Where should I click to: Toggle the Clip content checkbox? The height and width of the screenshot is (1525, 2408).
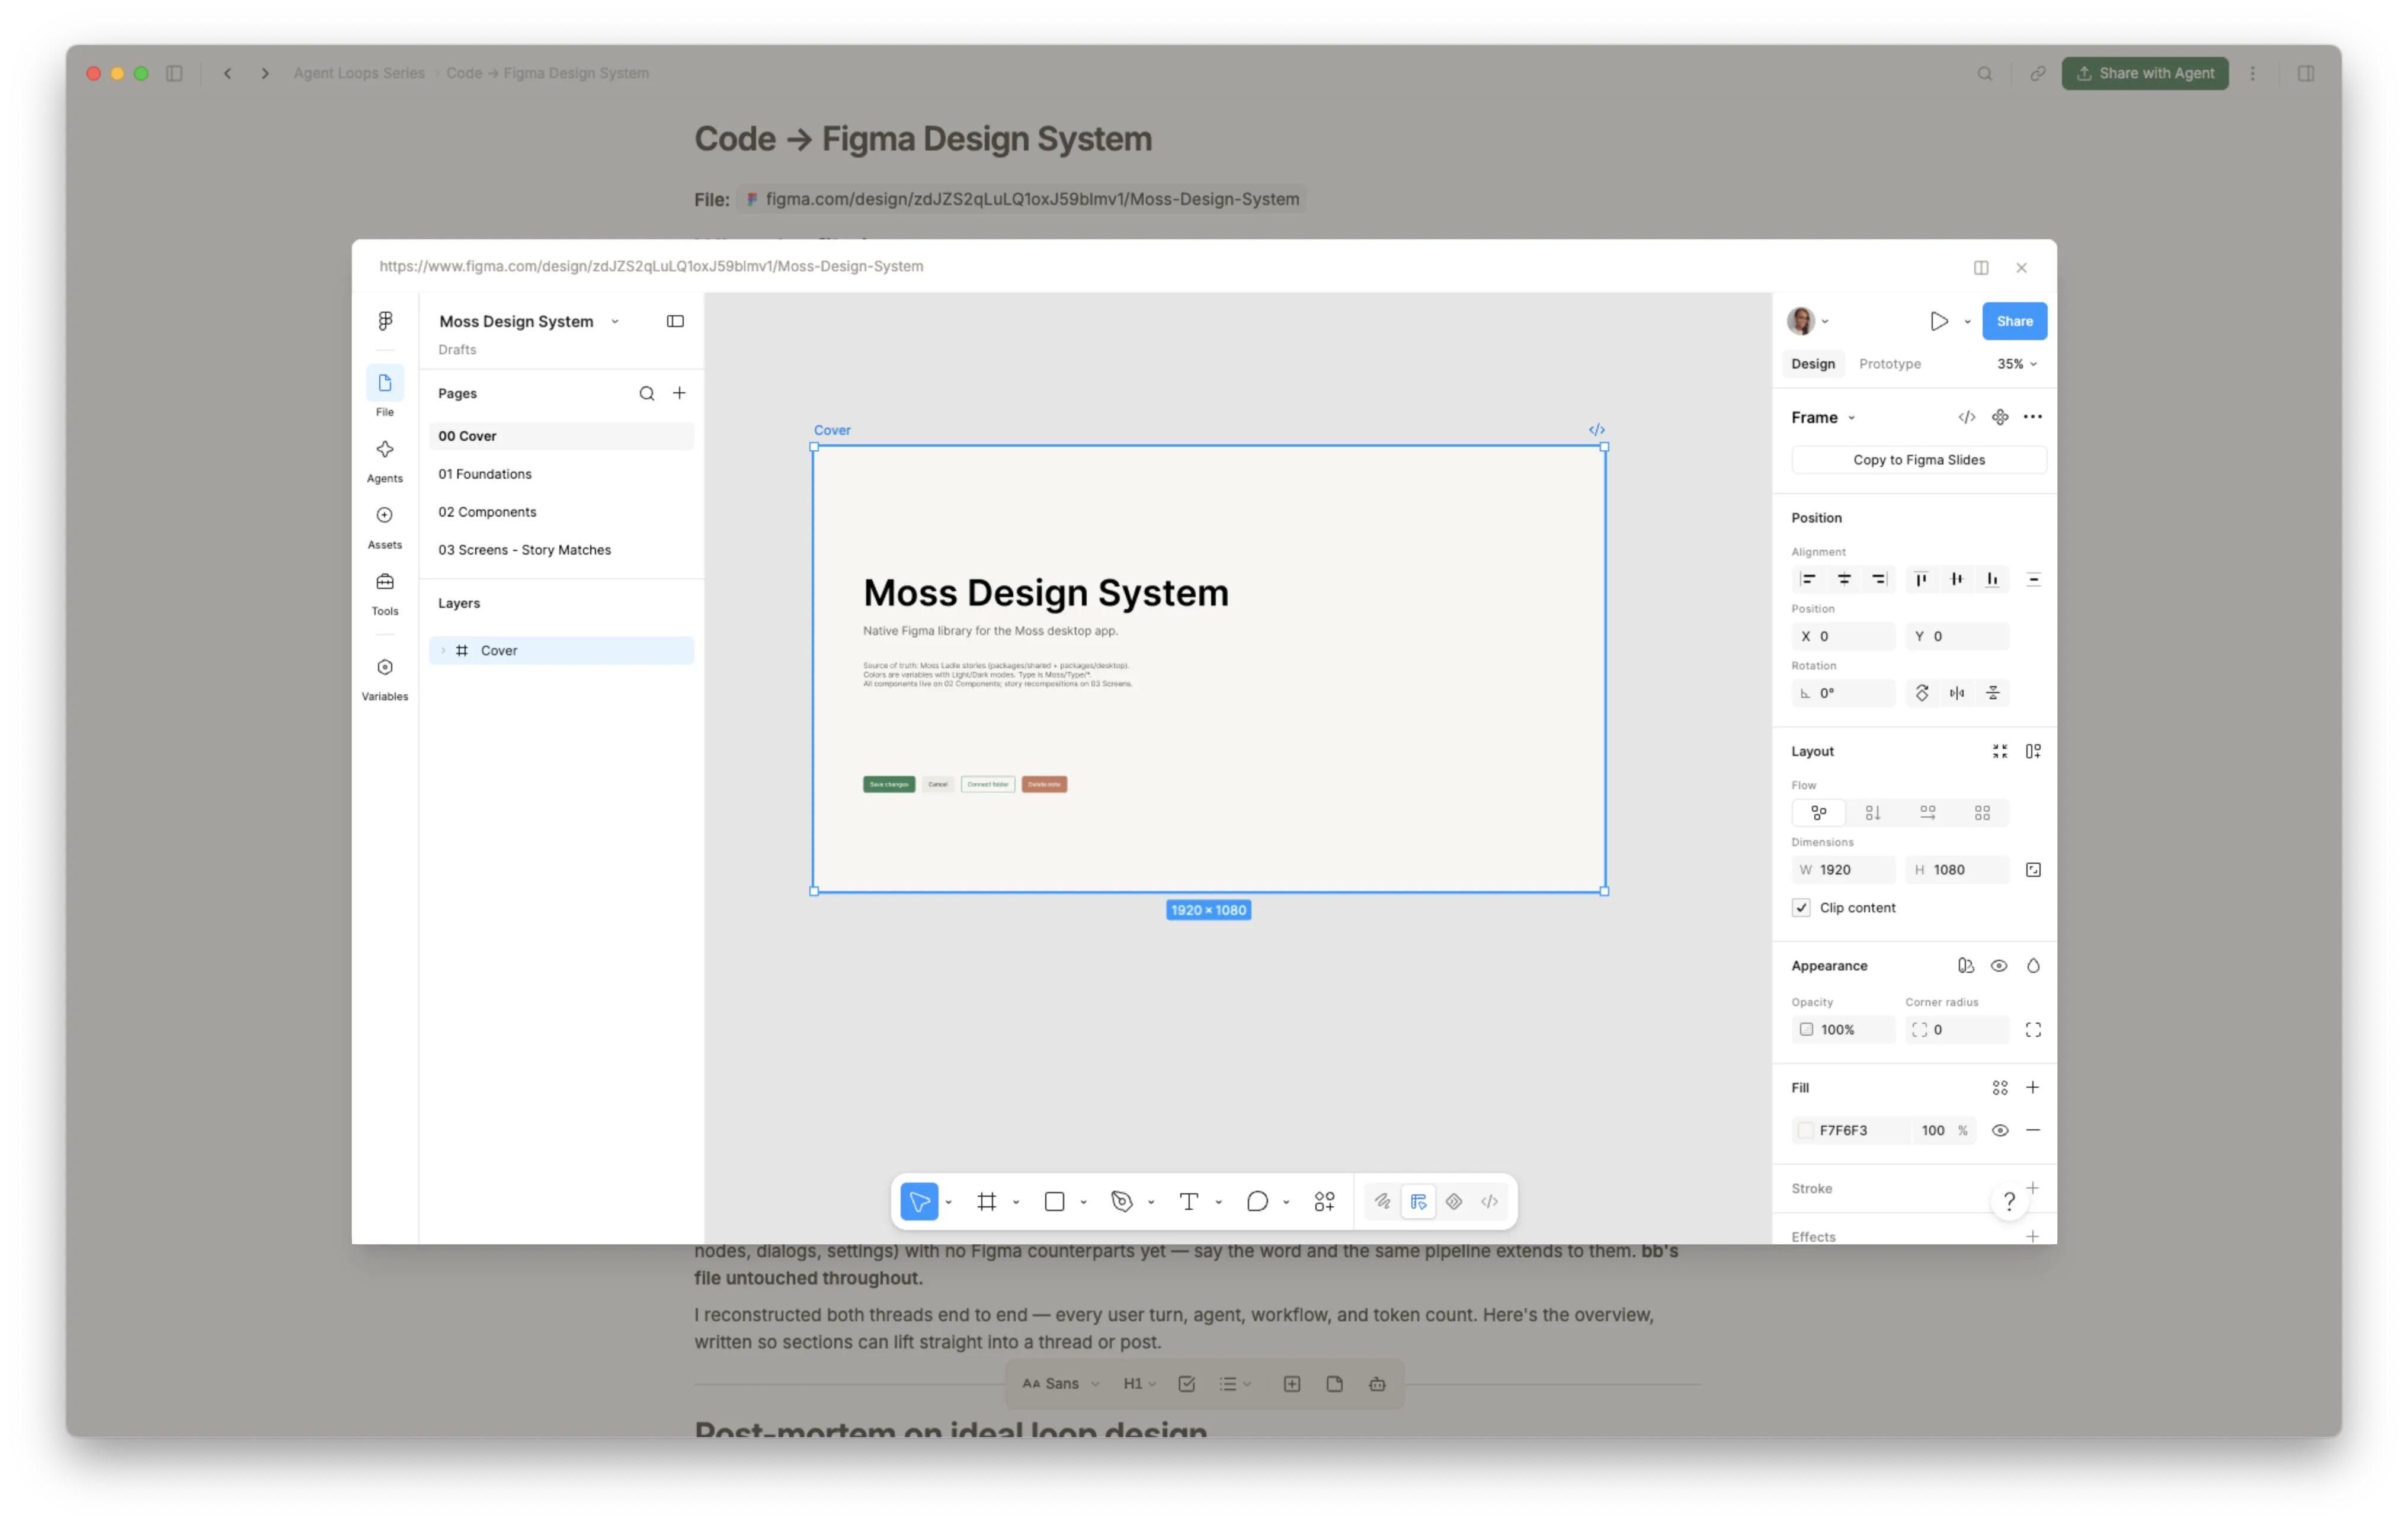point(1801,907)
